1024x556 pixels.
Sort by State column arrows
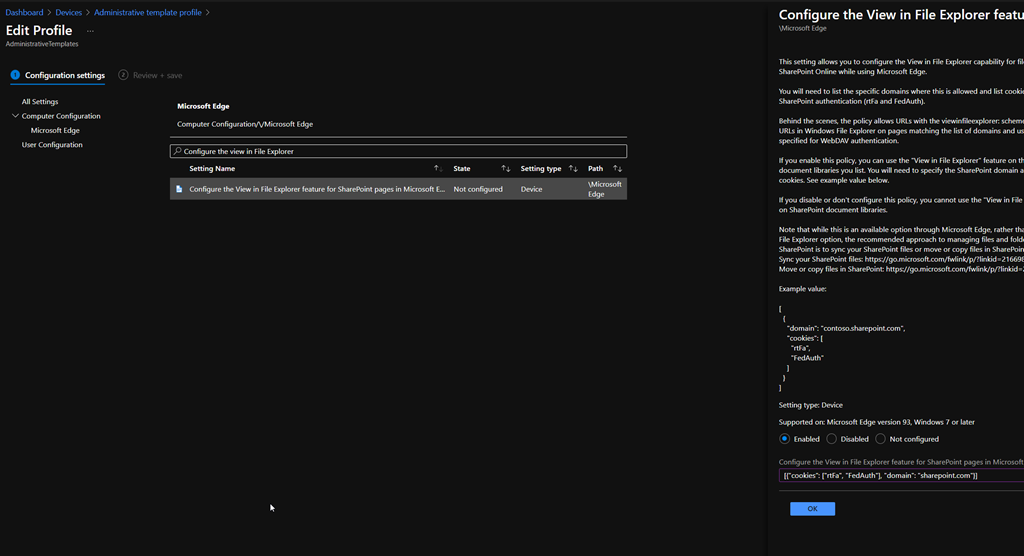[x=505, y=169]
